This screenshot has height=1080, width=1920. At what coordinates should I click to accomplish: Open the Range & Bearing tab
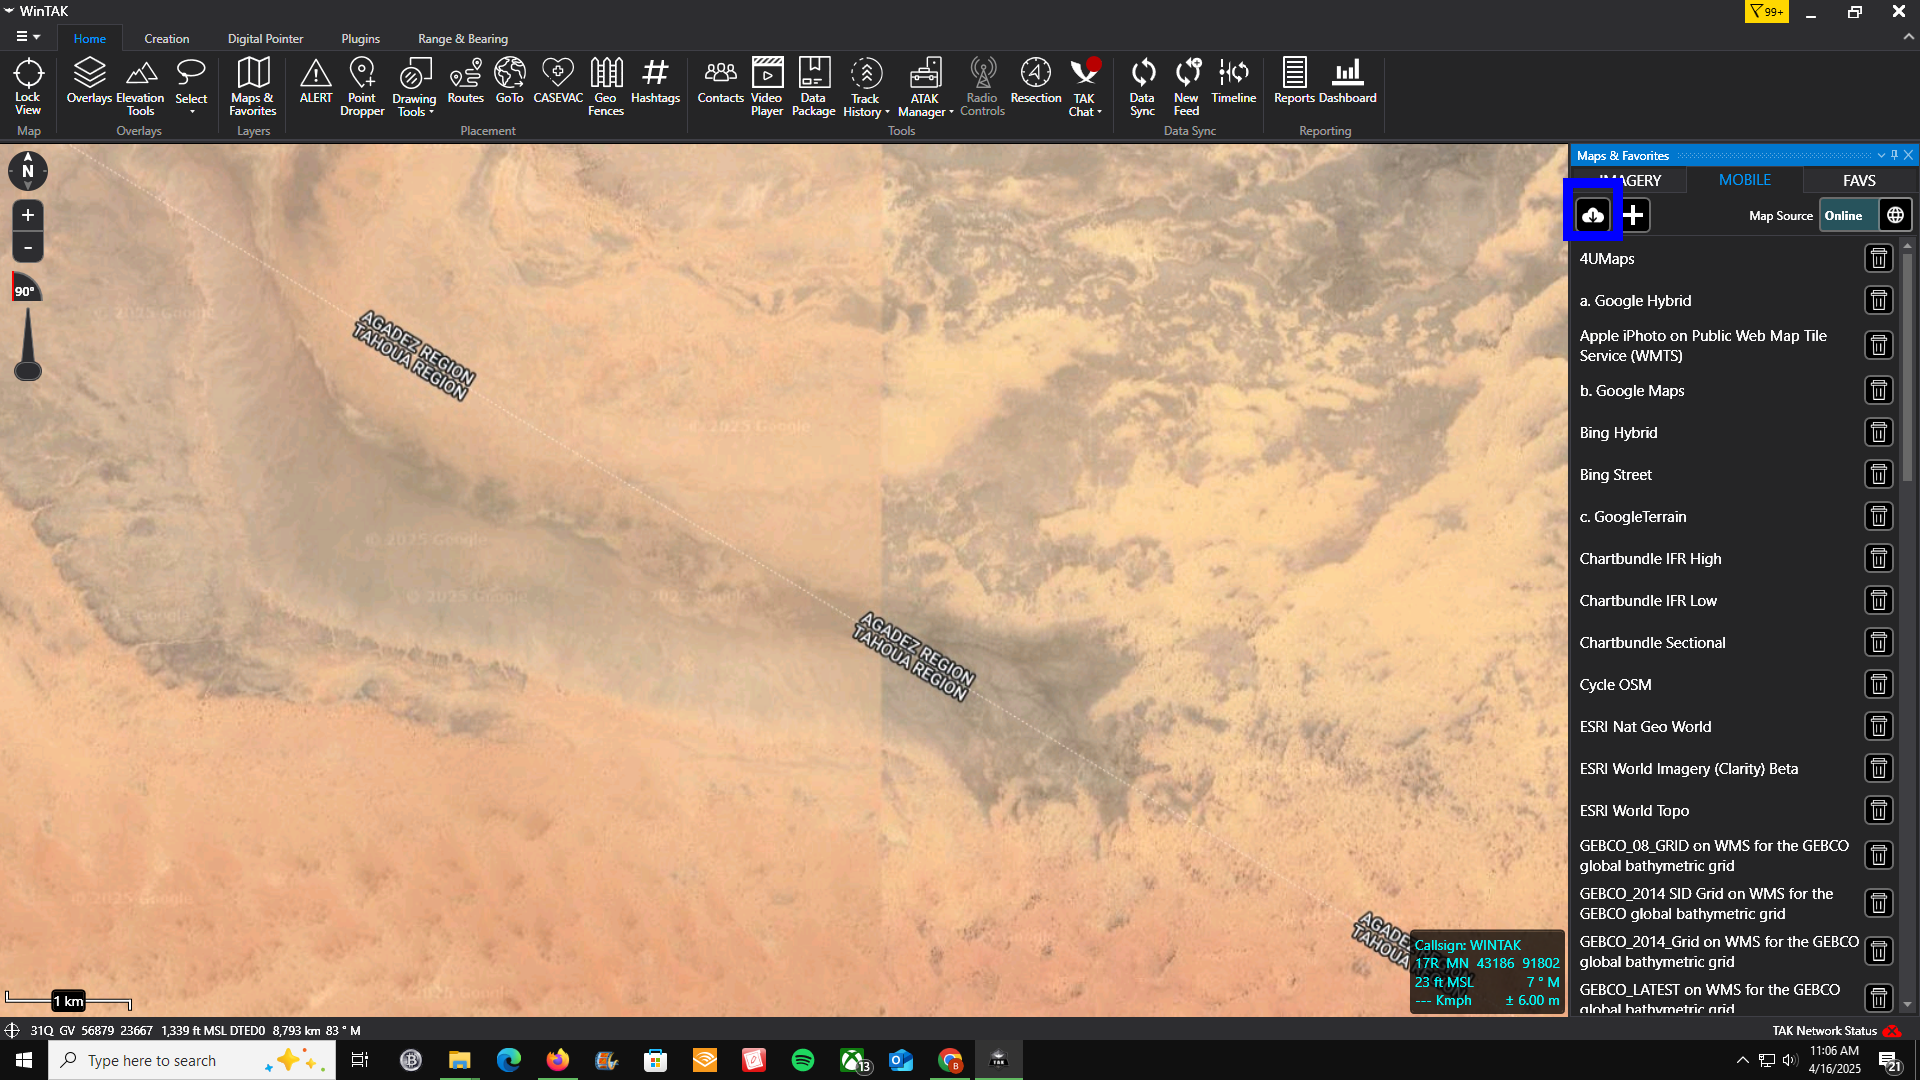(462, 38)
